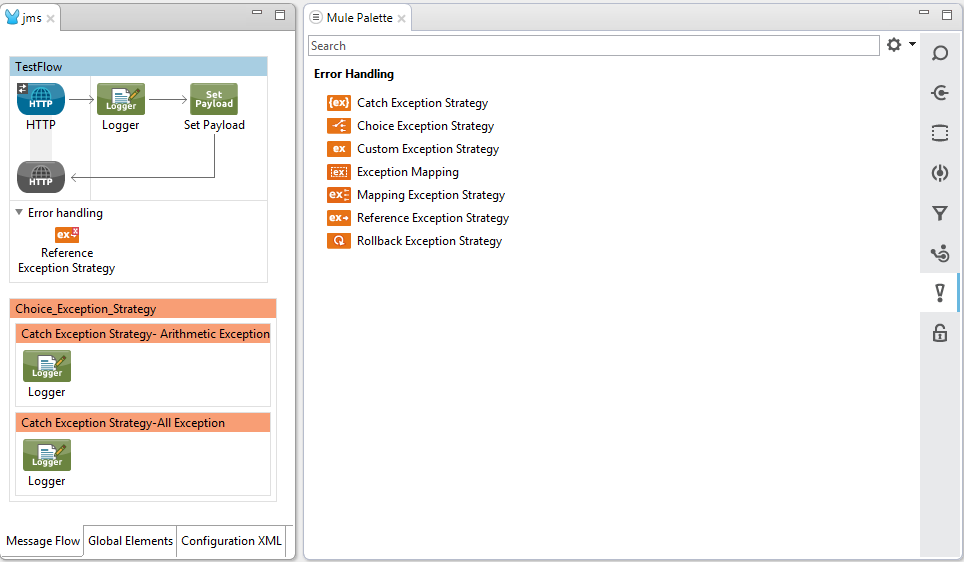This screenshot has height=562, width=964.
Task: Open the Flow Control category in palette sidebar
Action: [939, 253]
